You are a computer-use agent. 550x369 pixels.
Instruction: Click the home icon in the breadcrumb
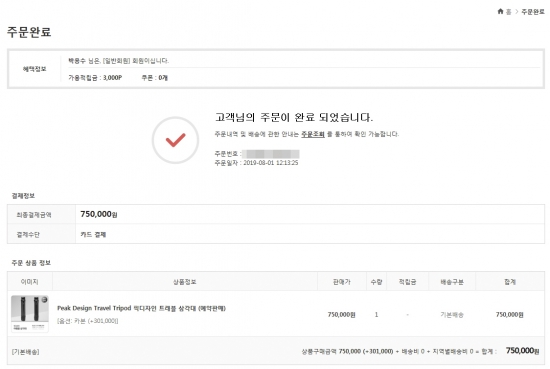point(501,12)
